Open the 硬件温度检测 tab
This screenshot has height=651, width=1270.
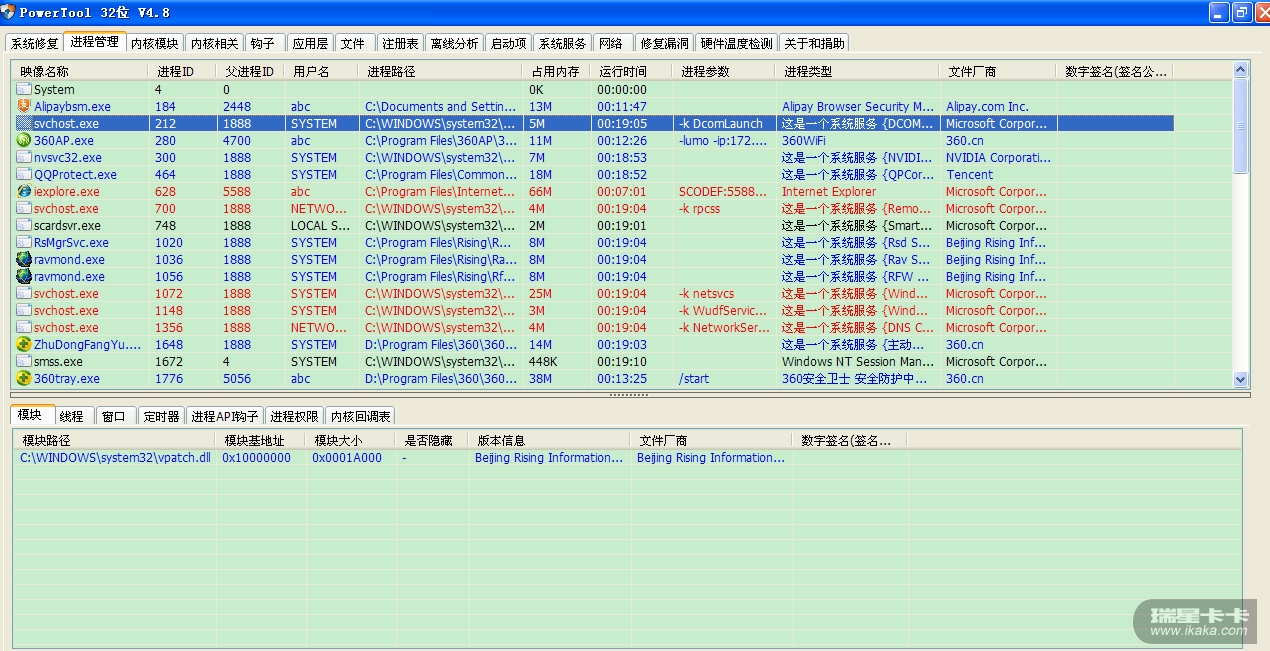(736, 43)
